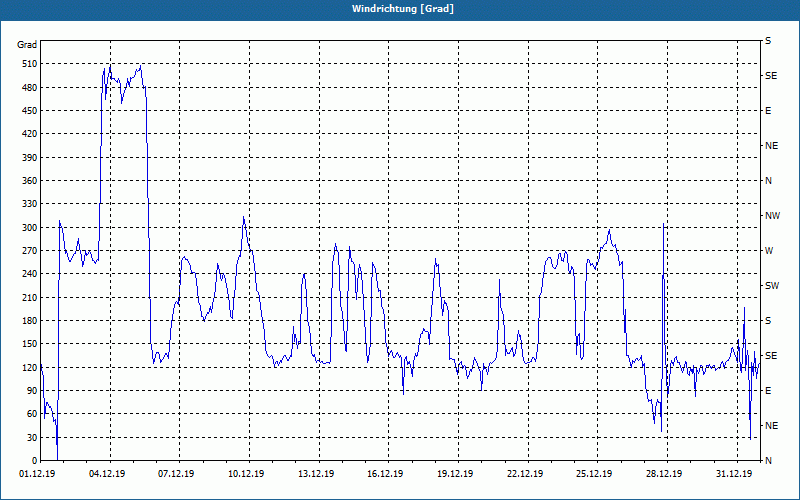Select the E compass label level with 90
This screenshot has height=500, width=800.
(x=768, y=391)
